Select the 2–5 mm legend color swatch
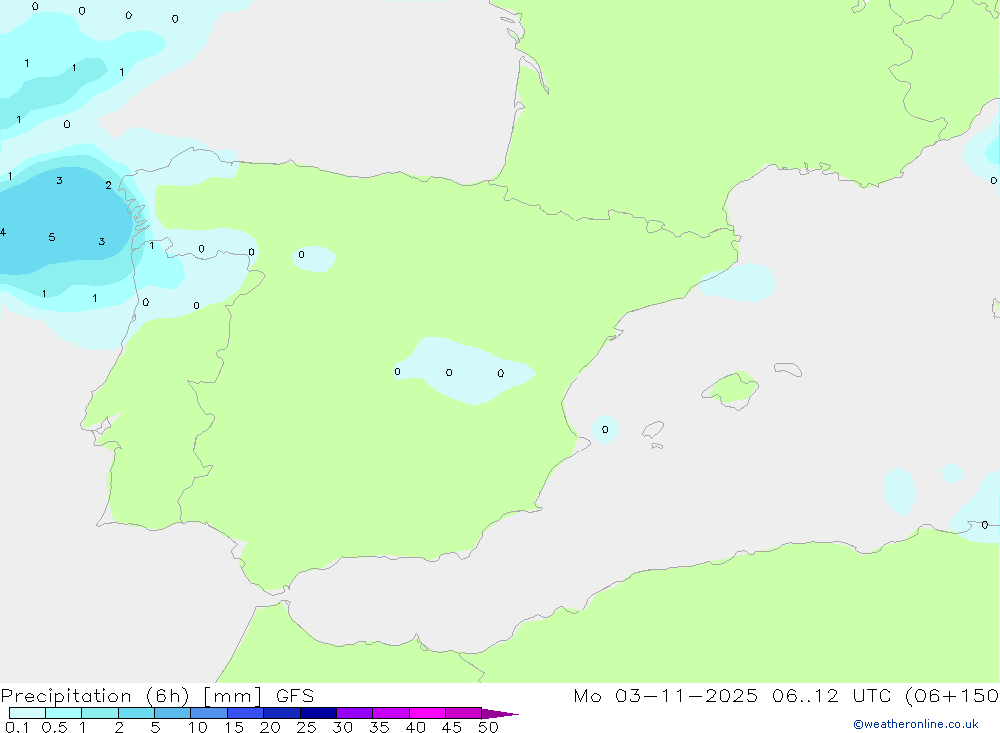This screenshot has height=733, width=1000. coord(136,713)
